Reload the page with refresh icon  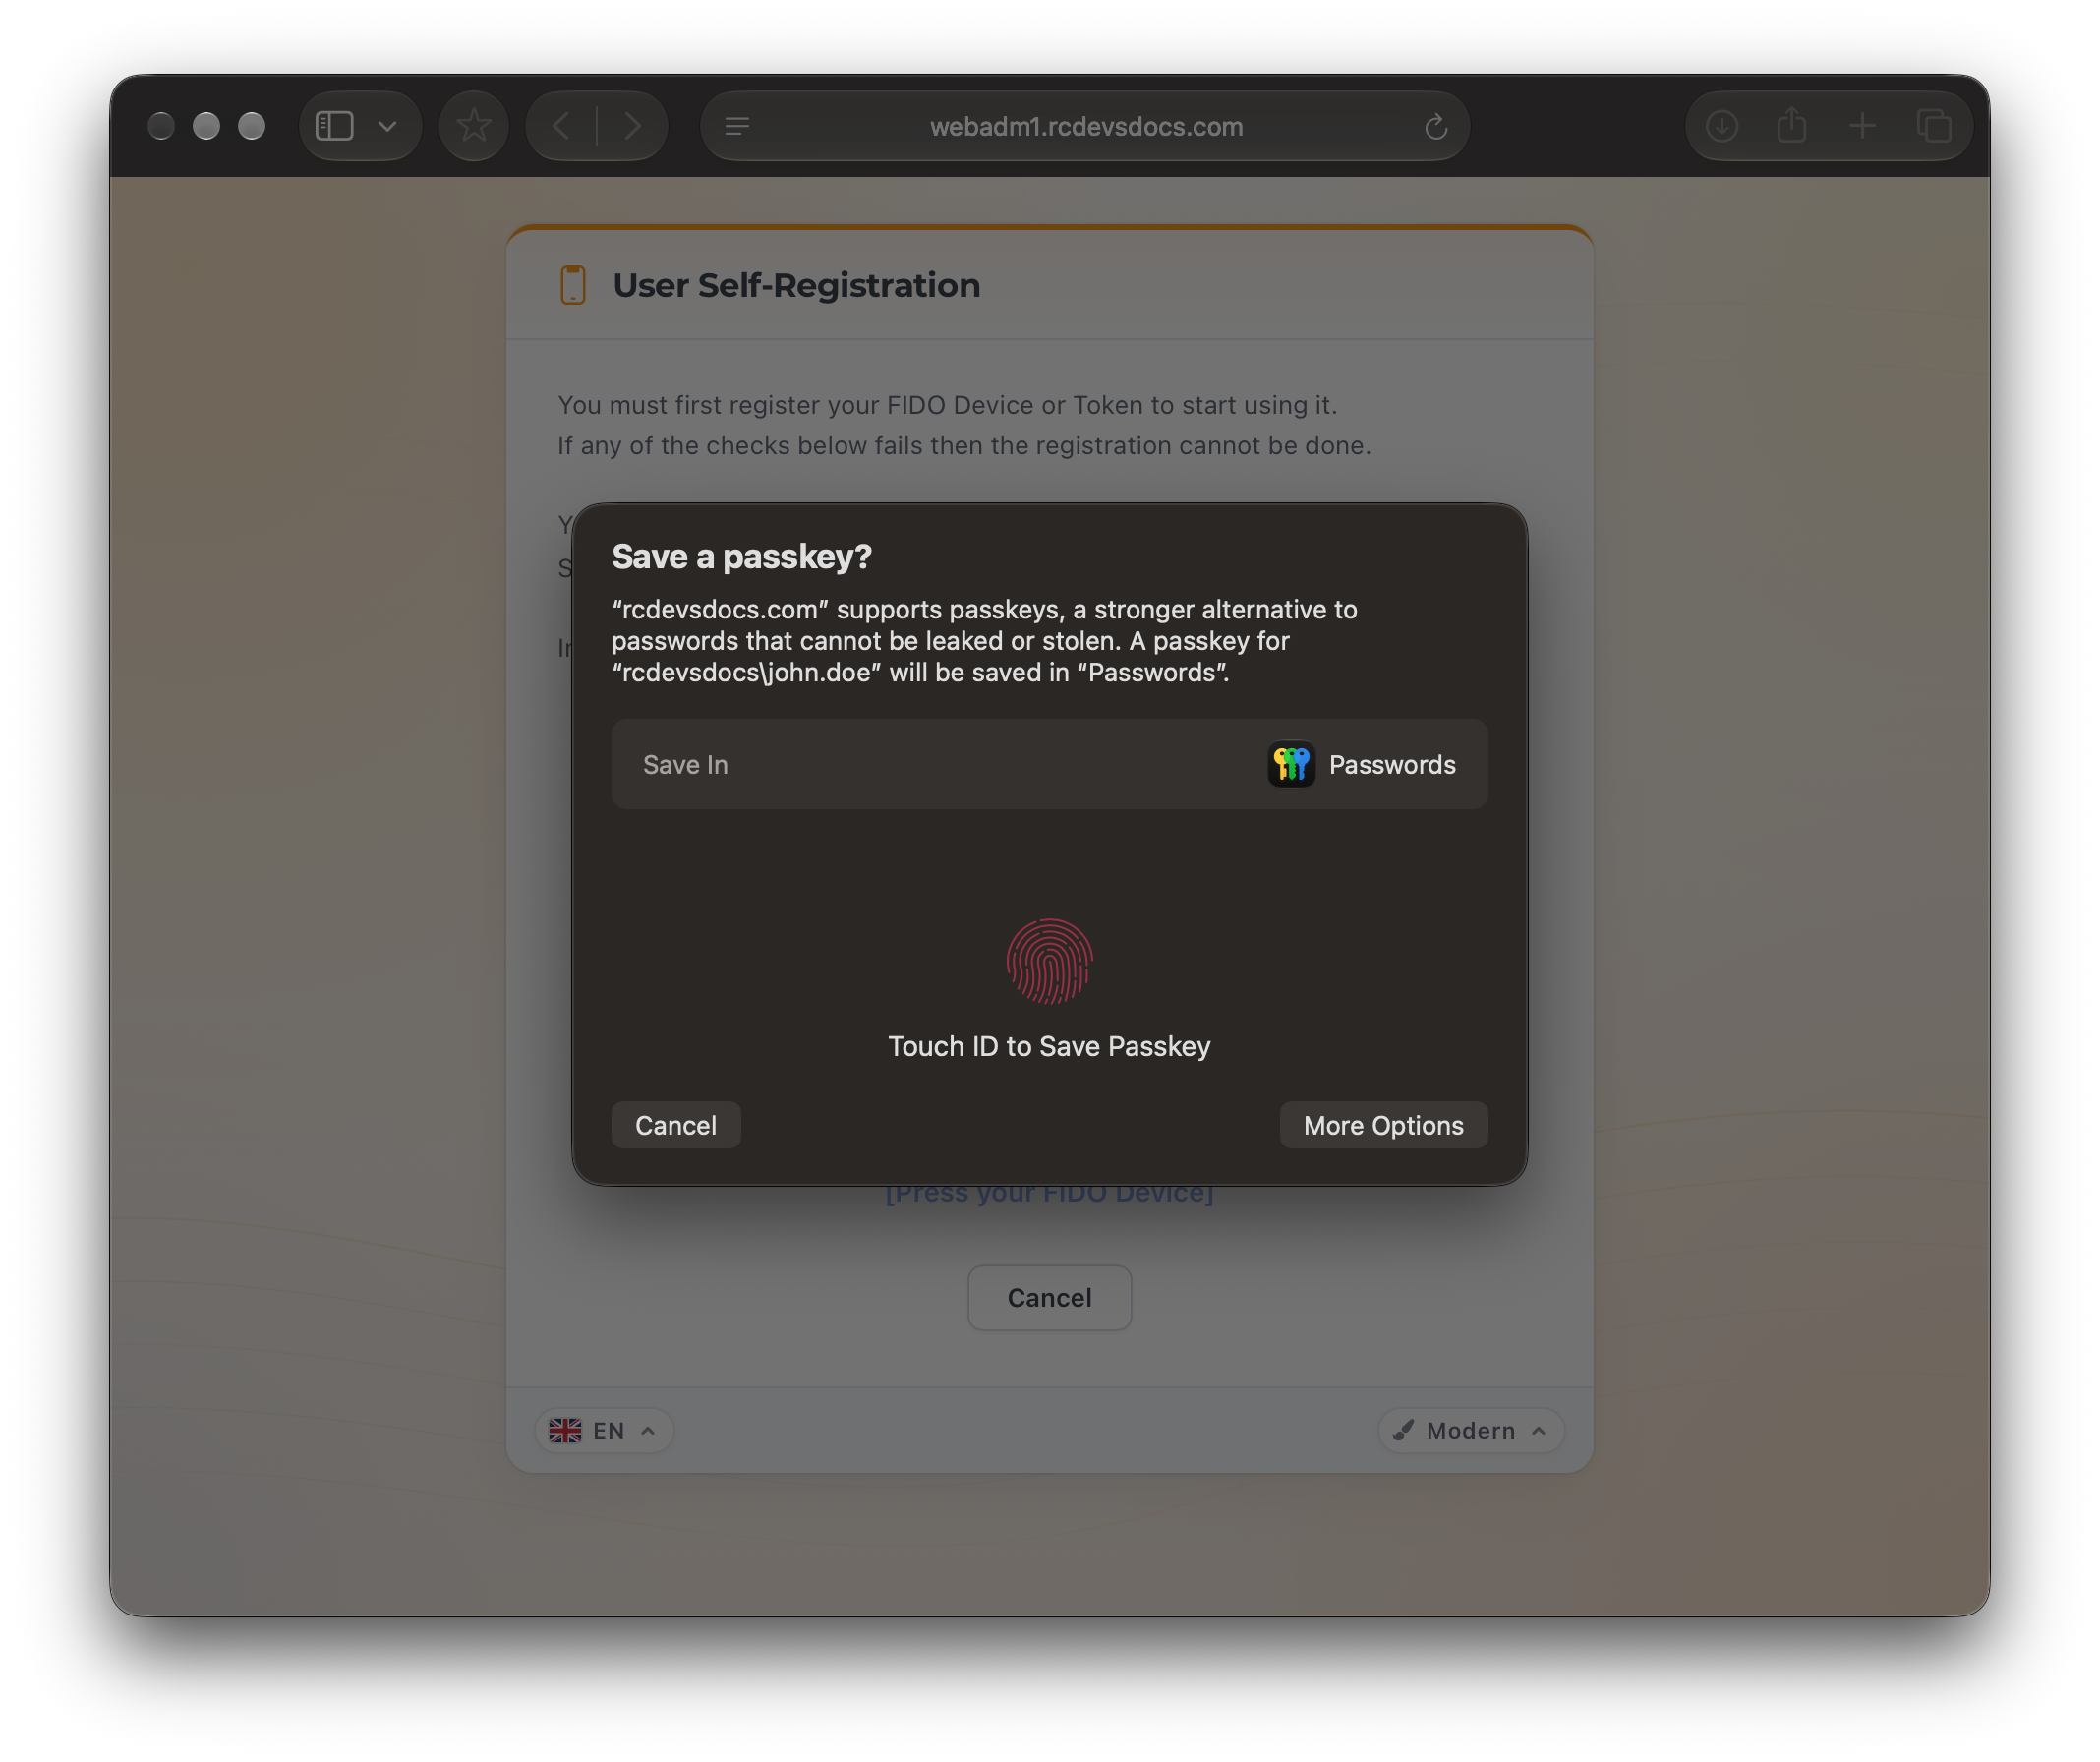[x=1436, y=126]
